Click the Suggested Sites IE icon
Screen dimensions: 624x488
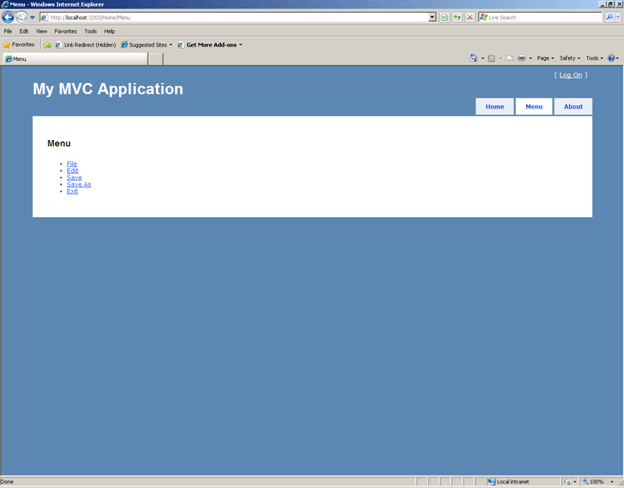point(124,45)
